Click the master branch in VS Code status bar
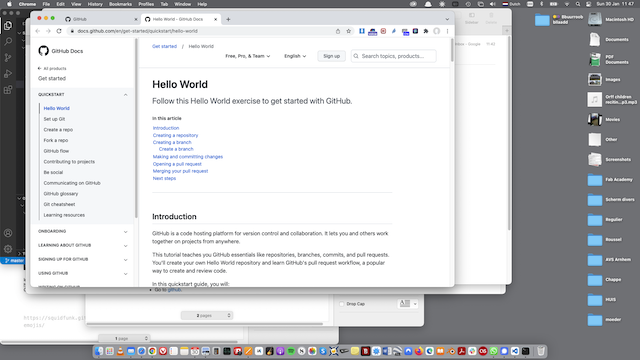Image resolution: width=640 pixels, height=360 pixels. [14, 260]
